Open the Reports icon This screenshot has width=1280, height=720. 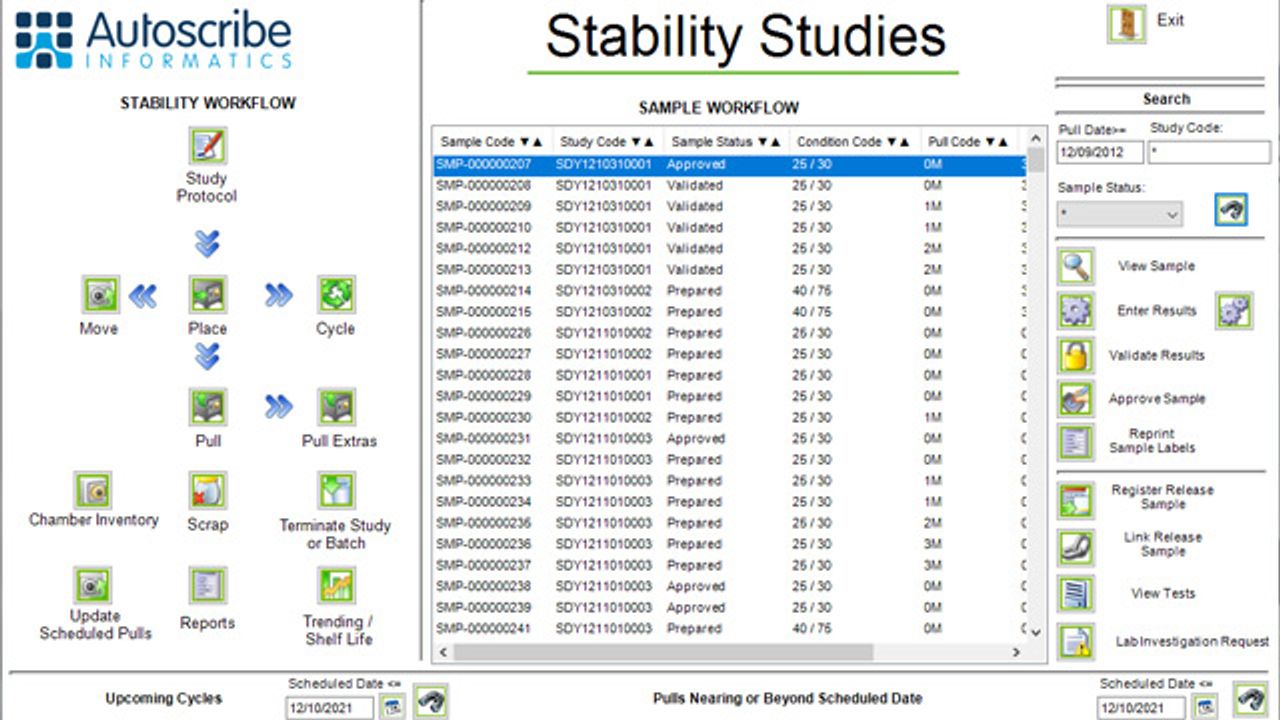tap(208, 585)
